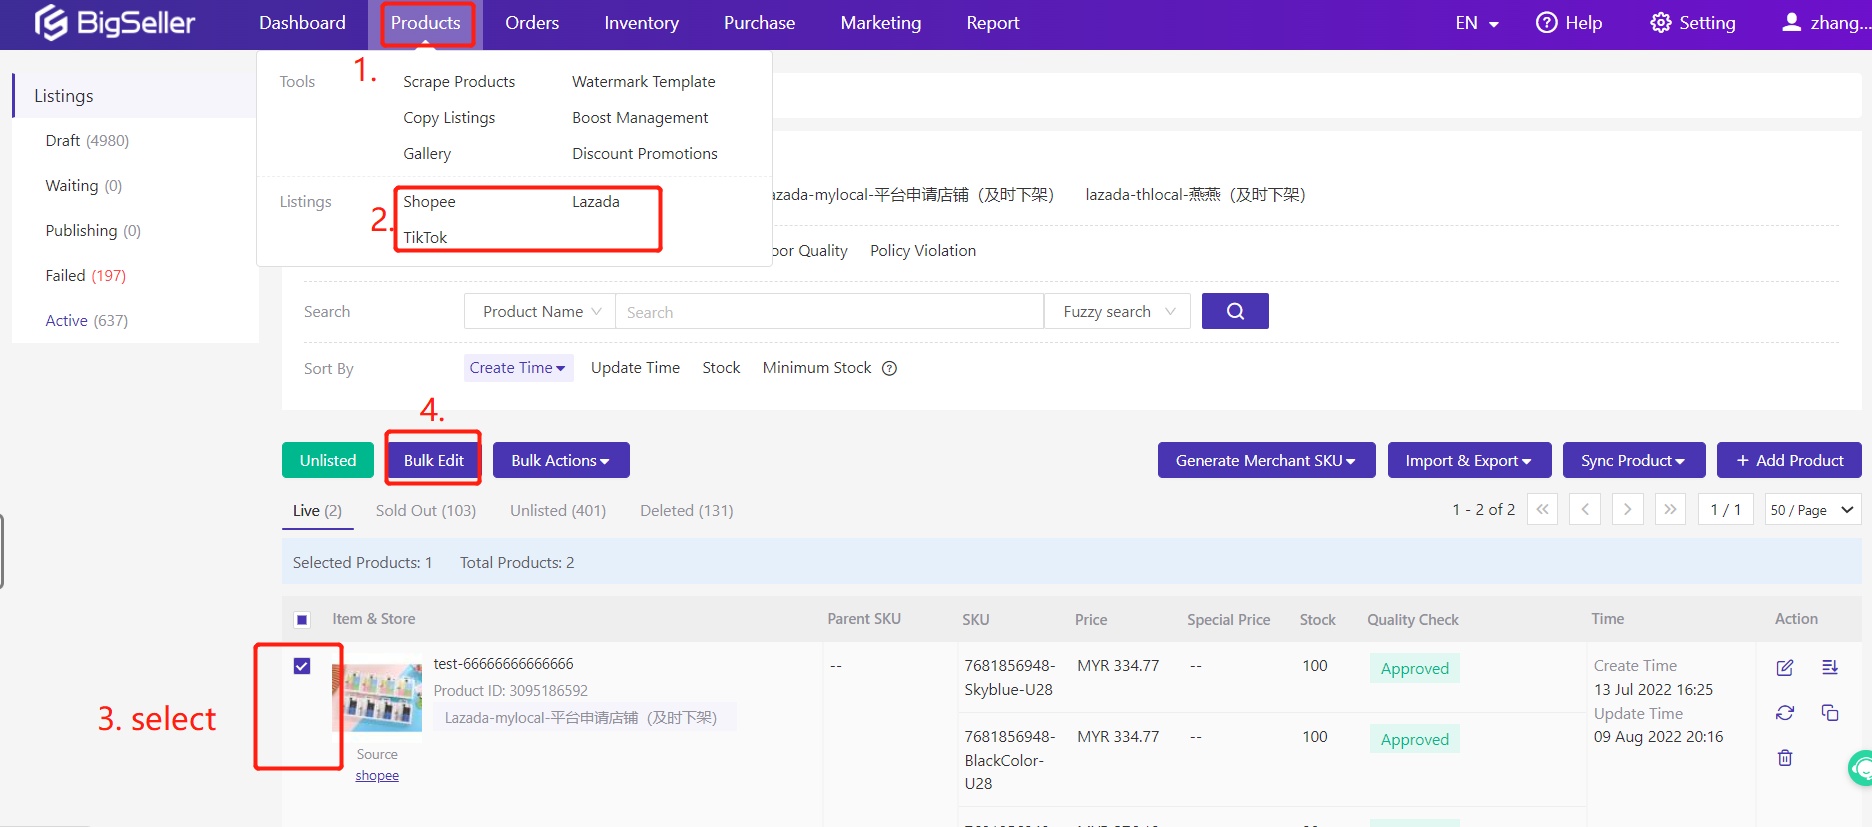Expand Generate Merchant SKU dropdown
This screenshot has height=827, width=1872.
(1267, 460)
